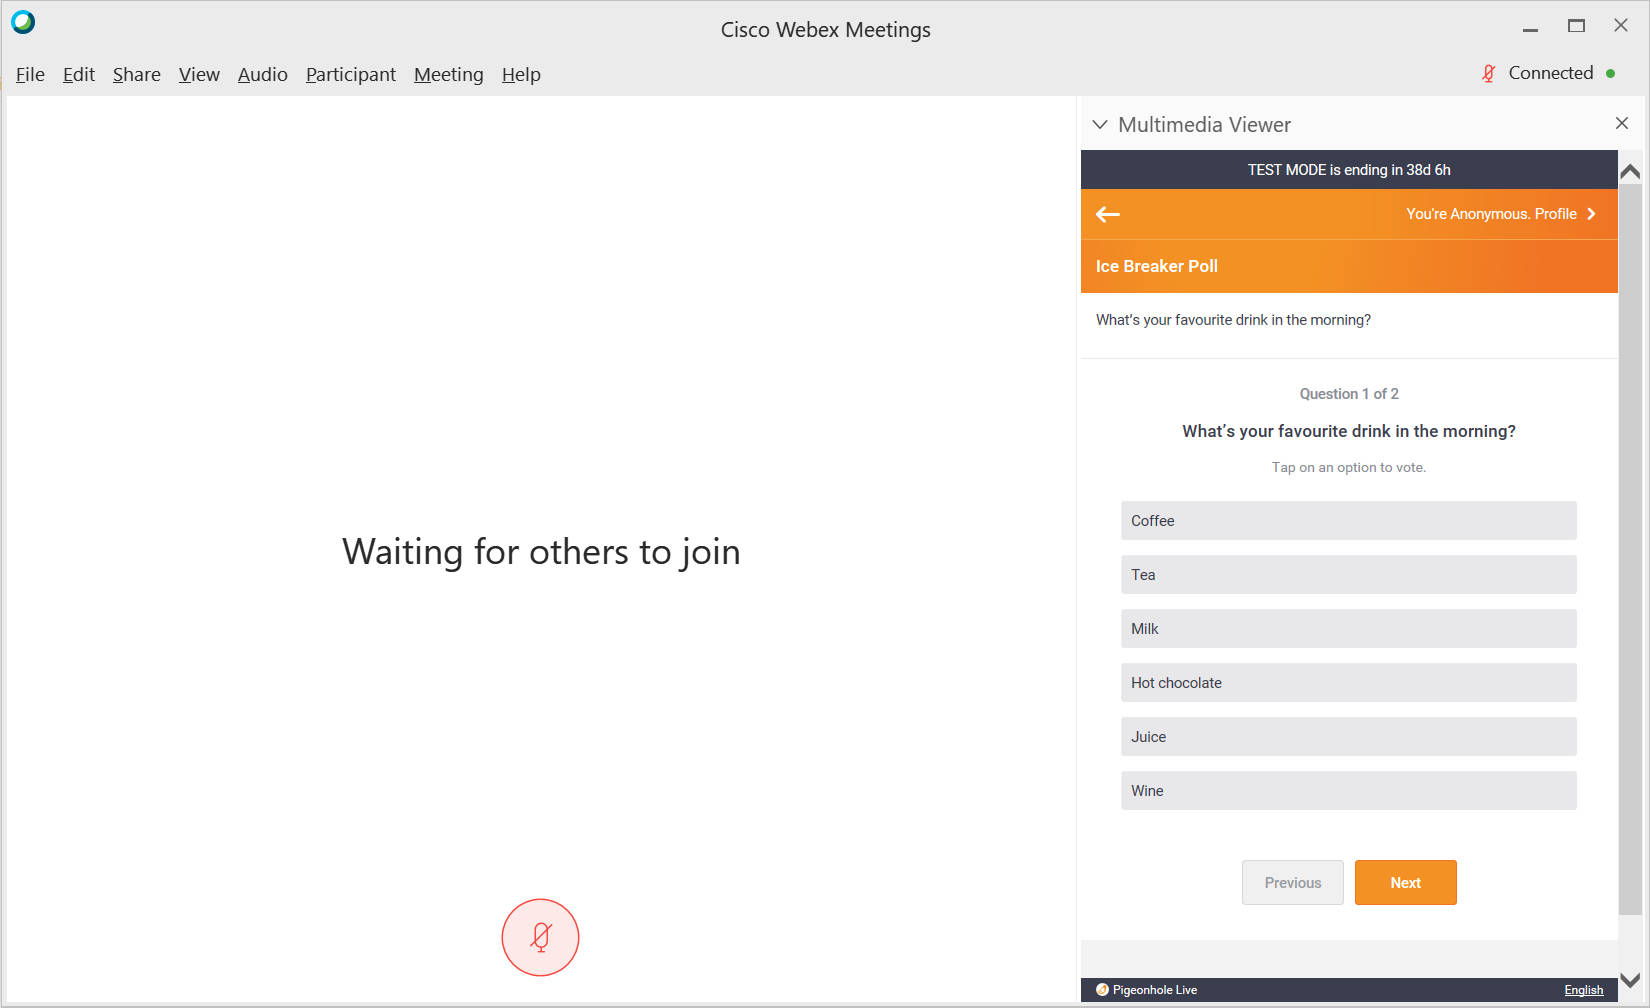The width and height of the screenshot is (1650, 1008).
Task: Click the muted microphone status icon
Action: point(1486,72)
